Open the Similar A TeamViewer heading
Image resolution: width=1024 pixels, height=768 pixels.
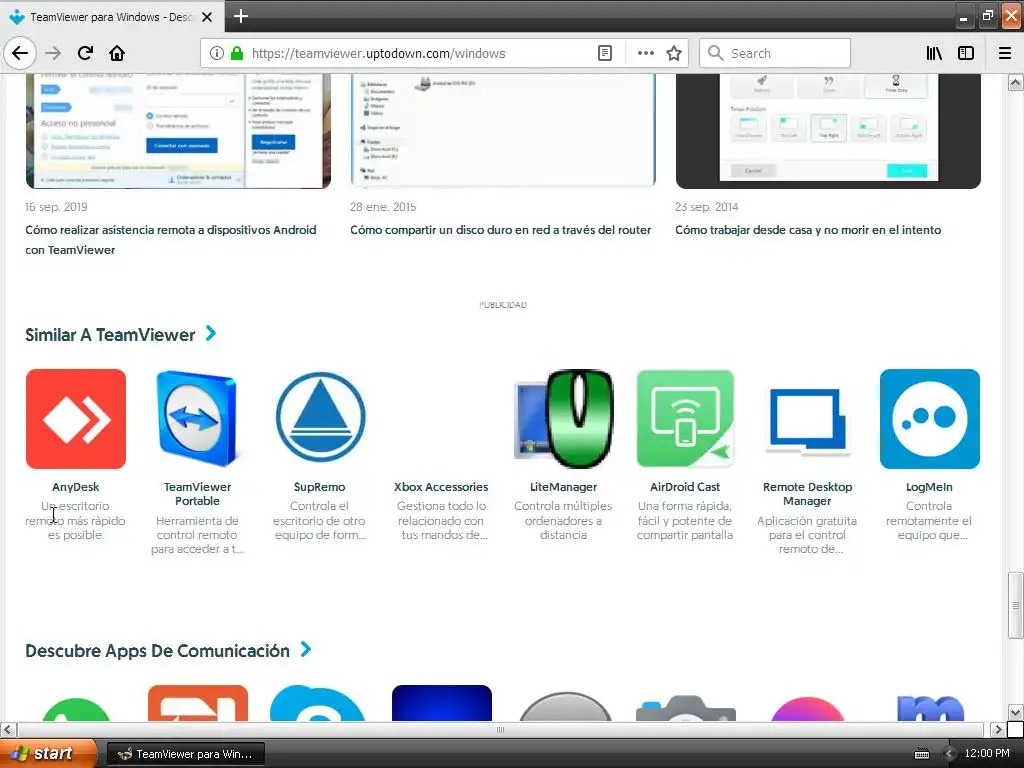point(110,335)
